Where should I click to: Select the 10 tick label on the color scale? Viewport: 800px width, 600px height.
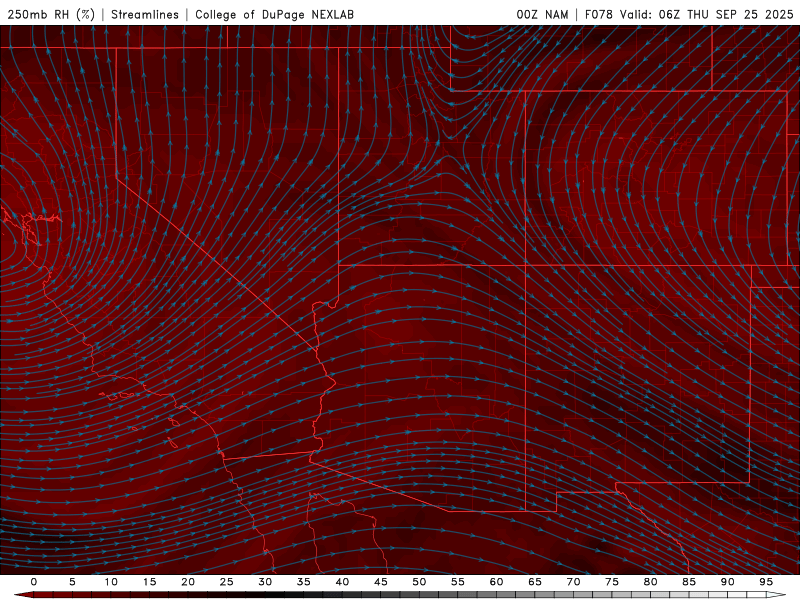click(111, 582)
